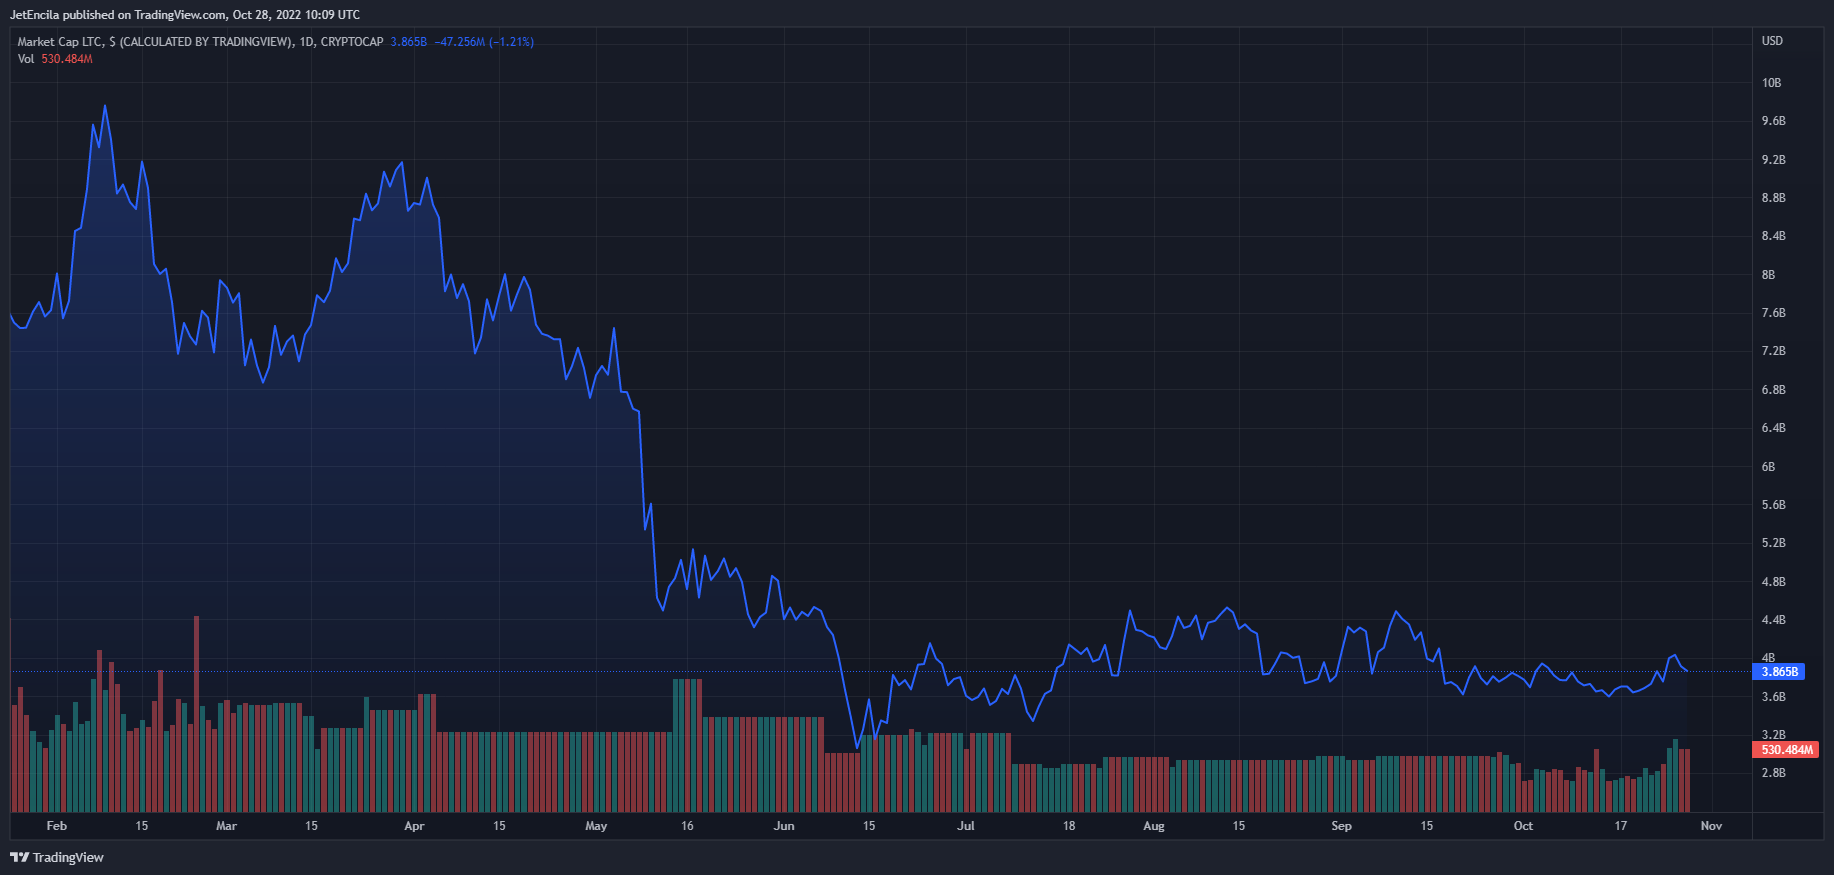This screenshot has width=1834, height=875.
Task: Click the 10B price axis label
Action: tap(1771, 83)
